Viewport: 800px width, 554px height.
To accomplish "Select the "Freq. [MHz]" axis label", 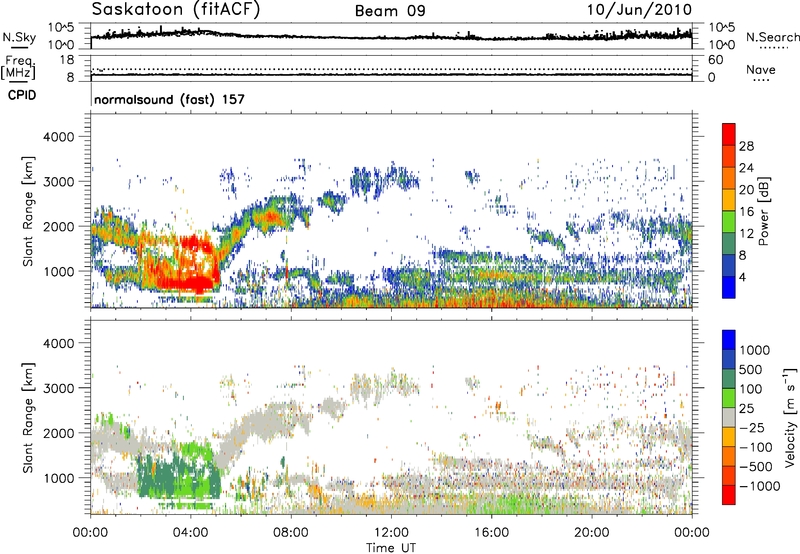I will click(19, 68).
